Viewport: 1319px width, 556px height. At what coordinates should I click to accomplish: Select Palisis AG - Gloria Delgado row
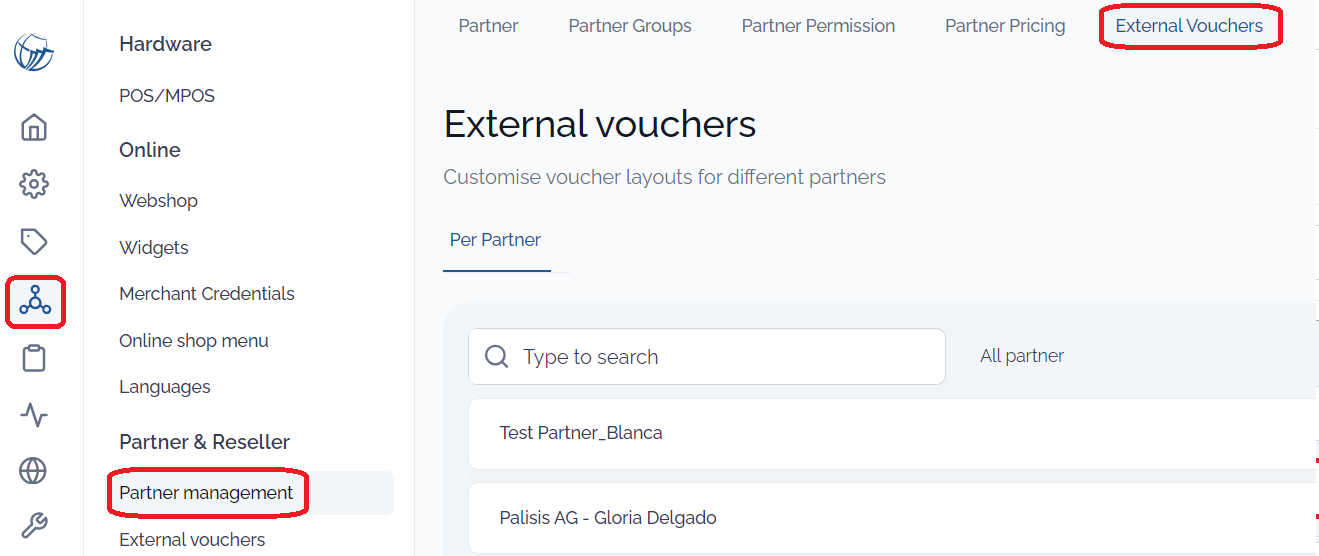(893, 518)
